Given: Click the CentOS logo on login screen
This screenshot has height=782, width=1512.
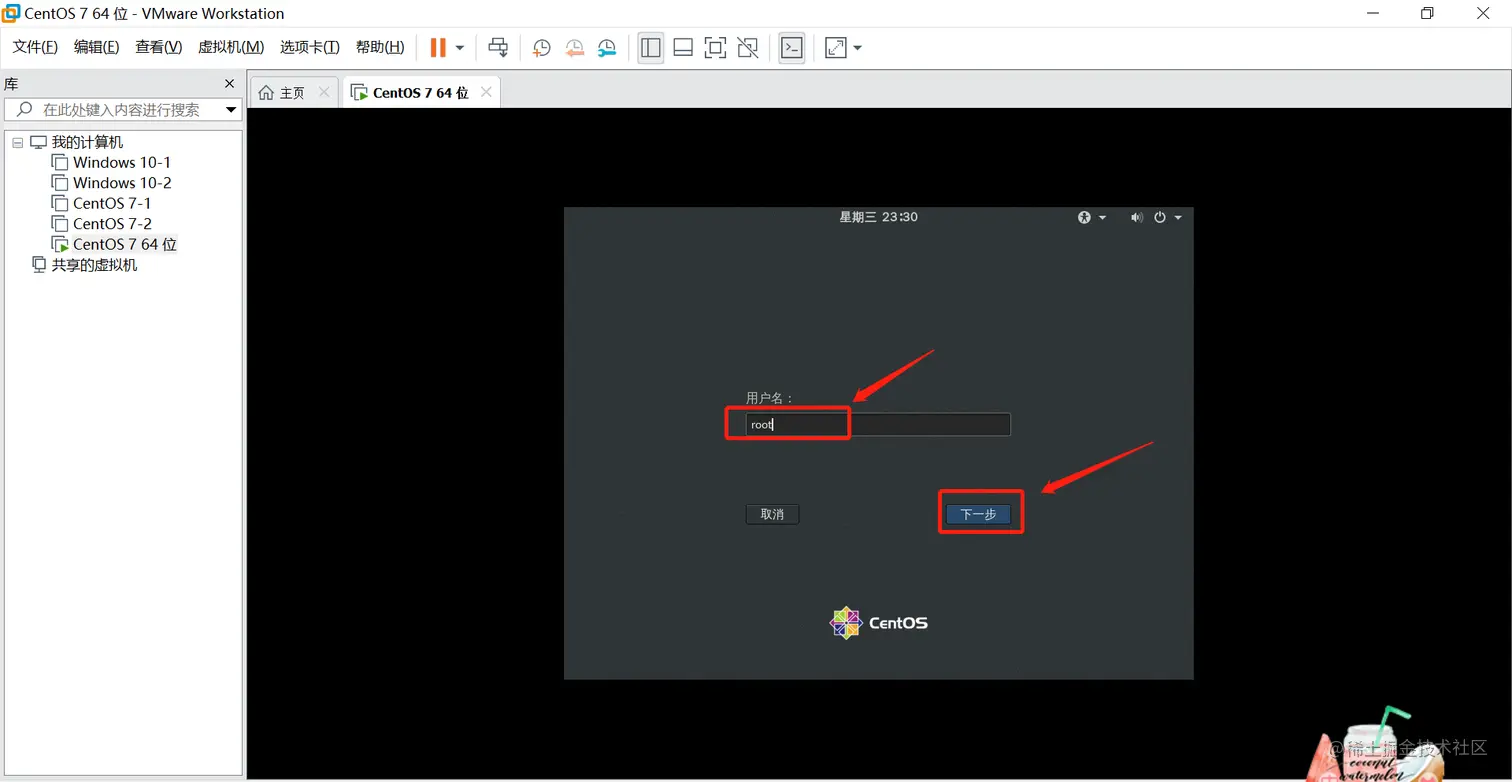Looking at the screenshot, I should tap(878, 622).
